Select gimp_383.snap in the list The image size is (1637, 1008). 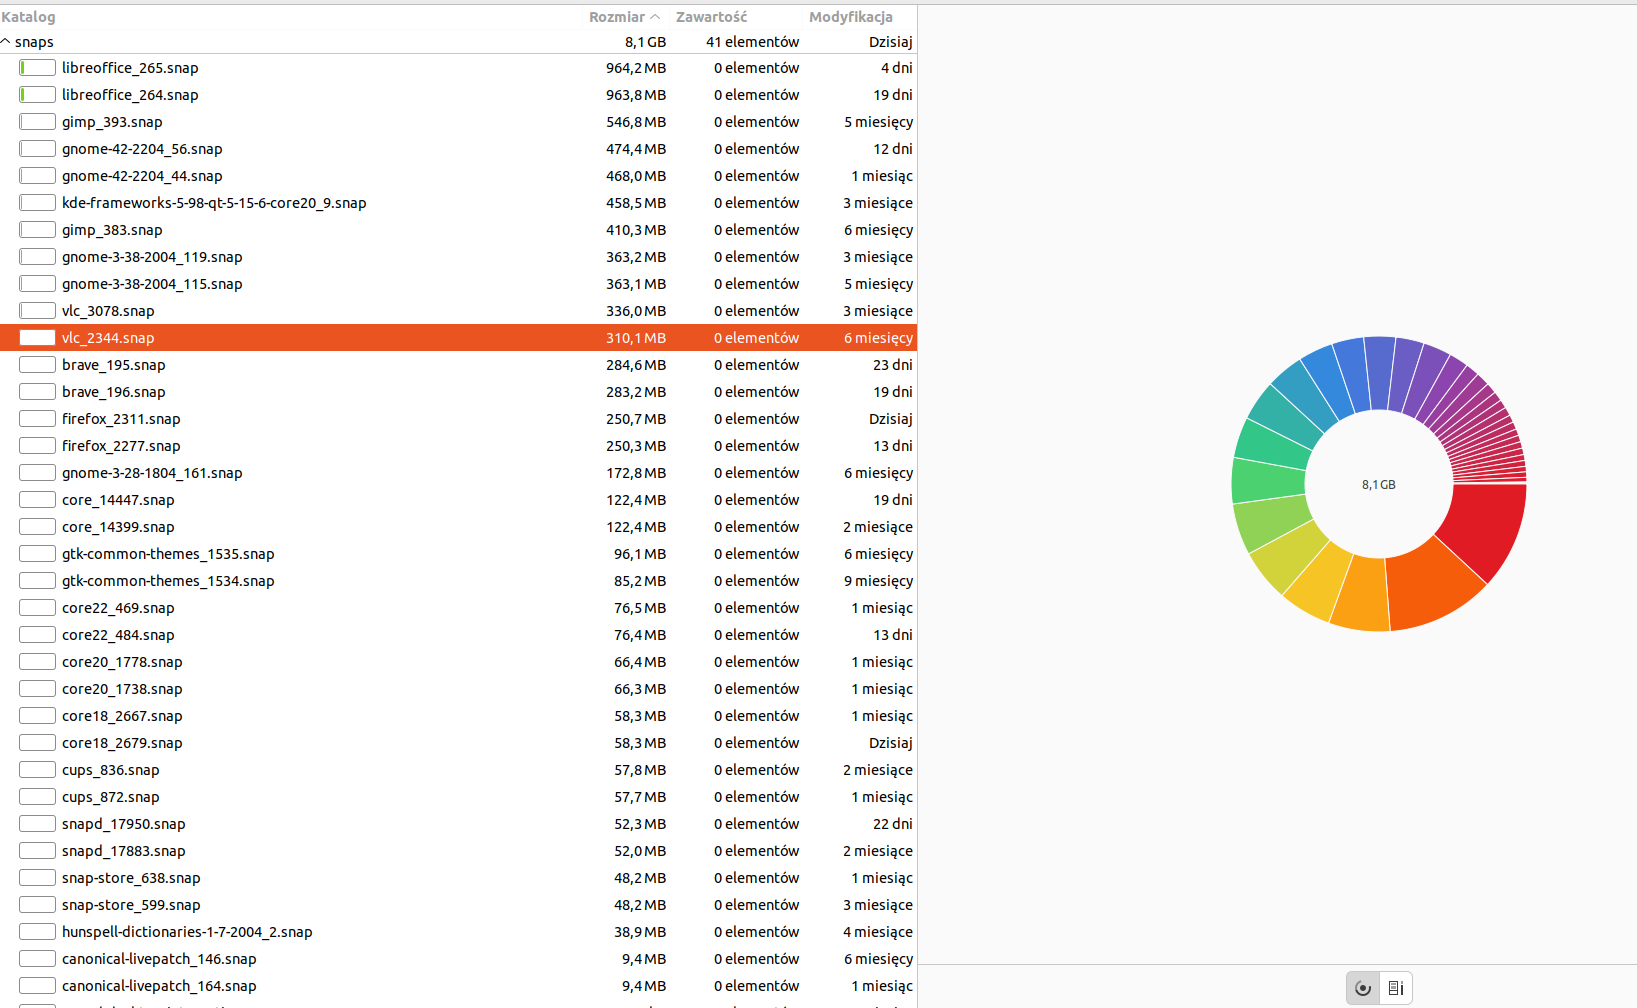[x=458, y=230]
